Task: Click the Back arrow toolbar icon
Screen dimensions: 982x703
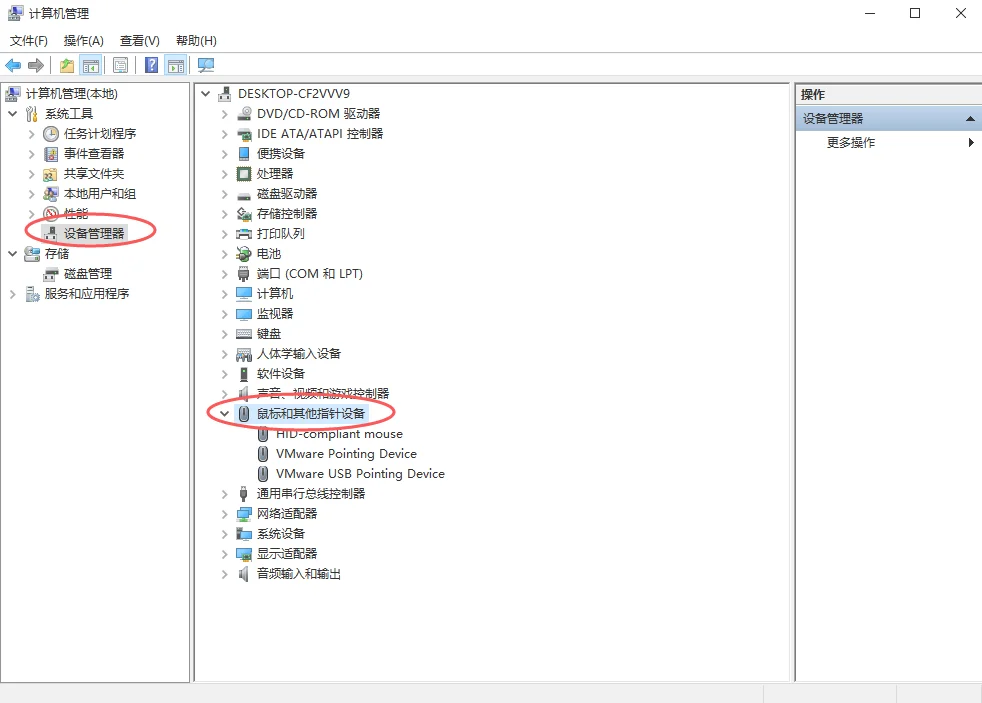Action: (13, 65)
